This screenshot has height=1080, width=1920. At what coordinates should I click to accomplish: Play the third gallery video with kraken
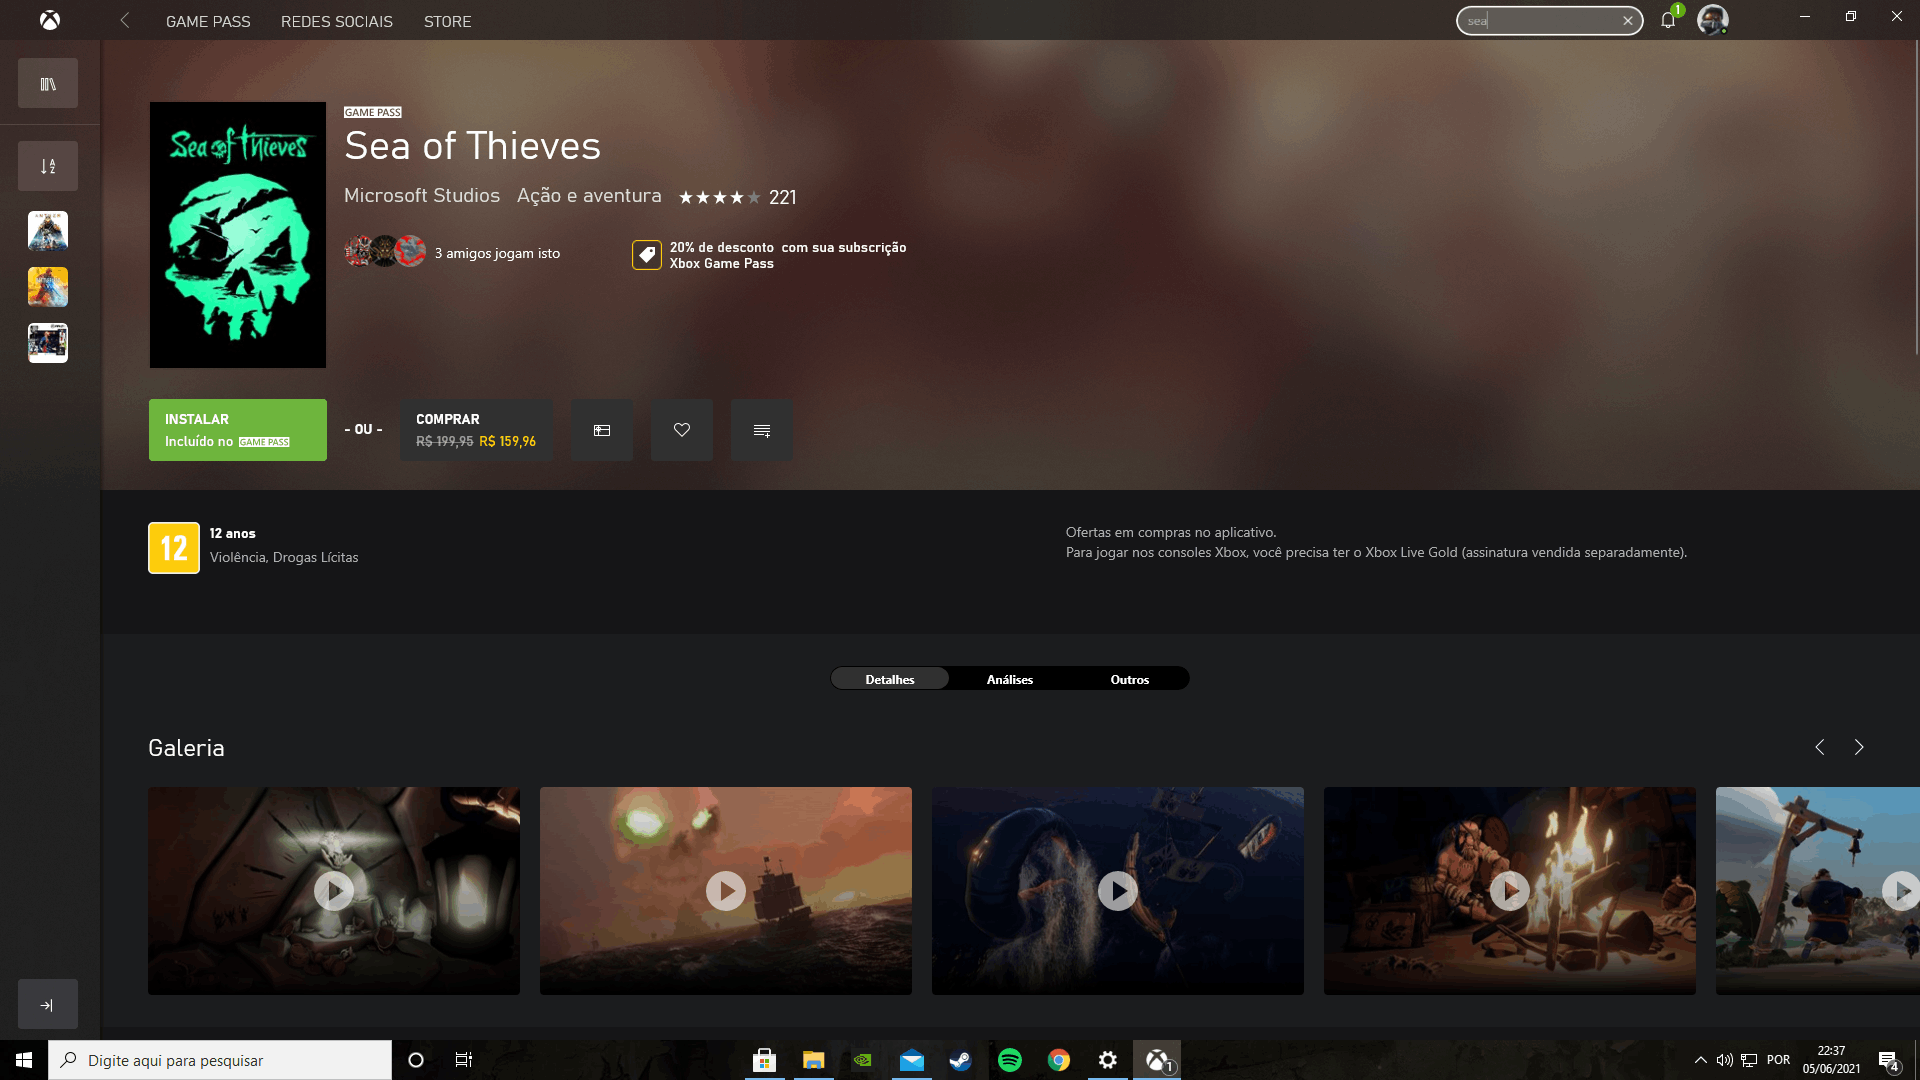[1118, 890]
